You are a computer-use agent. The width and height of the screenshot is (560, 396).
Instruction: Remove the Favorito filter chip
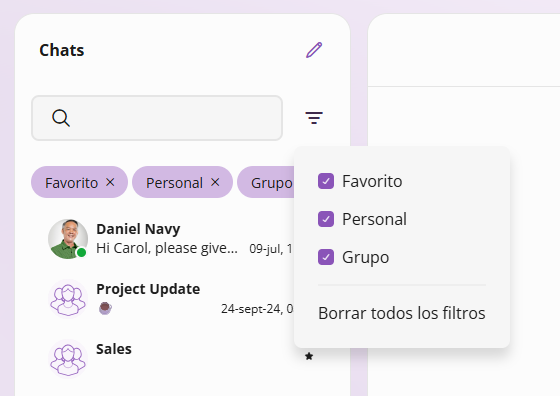click(110, 182)
